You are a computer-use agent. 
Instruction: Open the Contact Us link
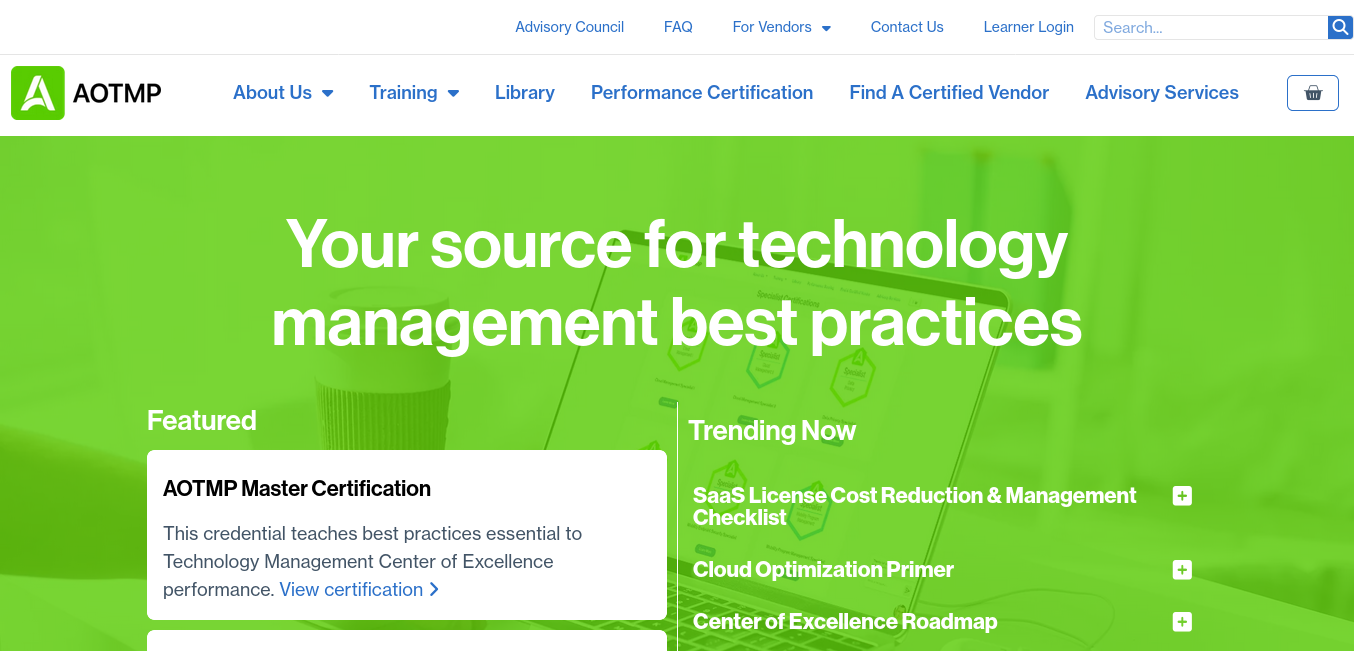coord(907,27)
